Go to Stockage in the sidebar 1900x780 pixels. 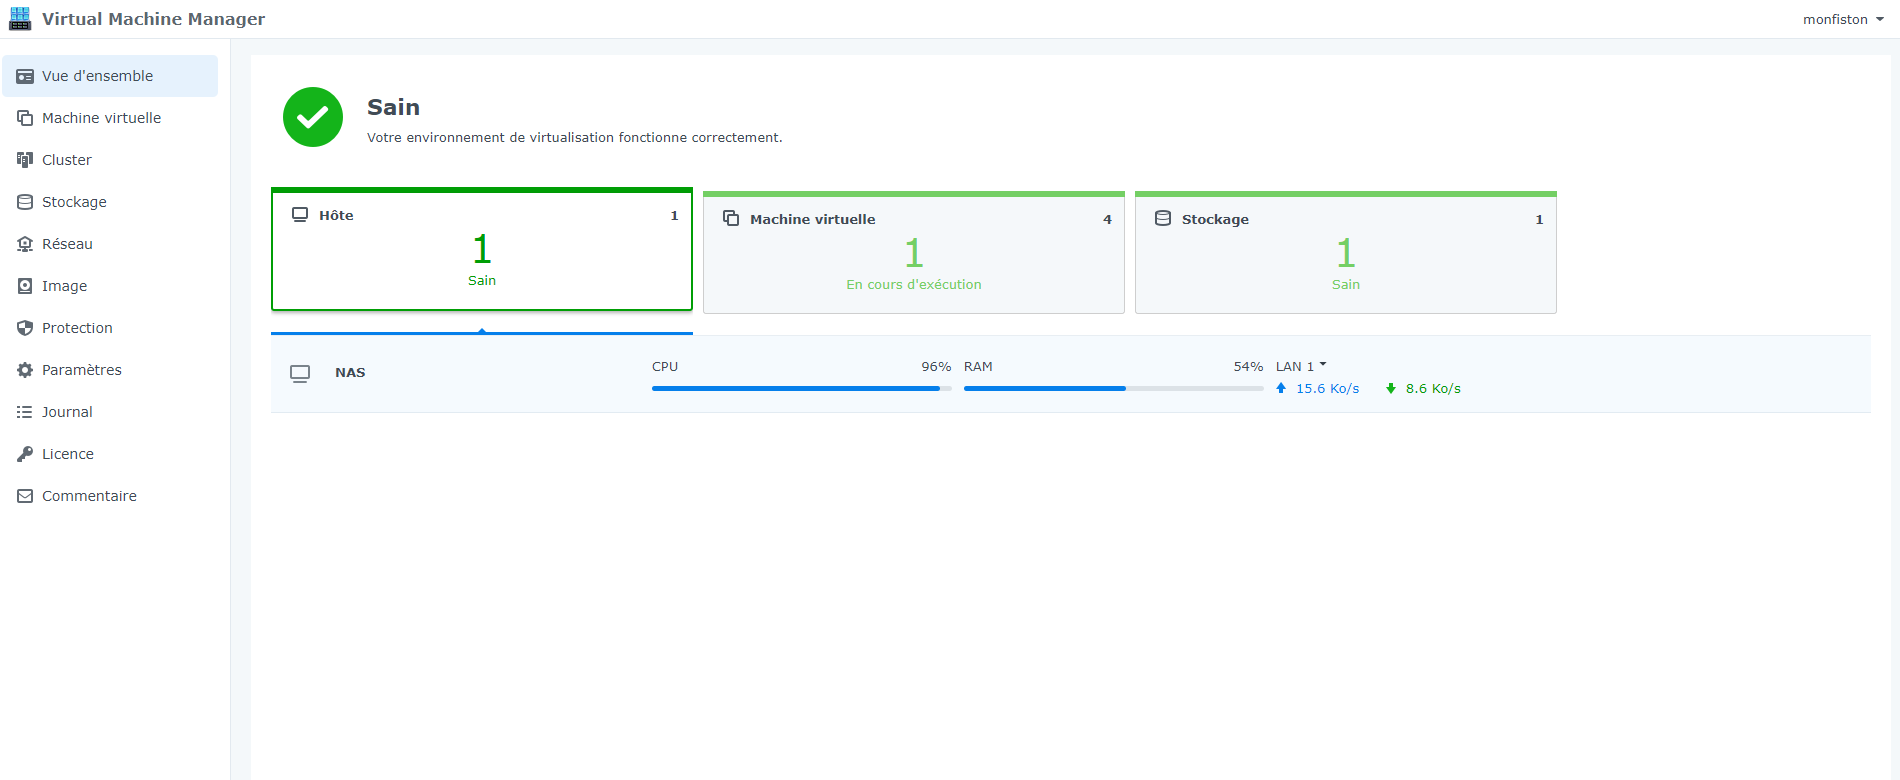tap(74, 202)
